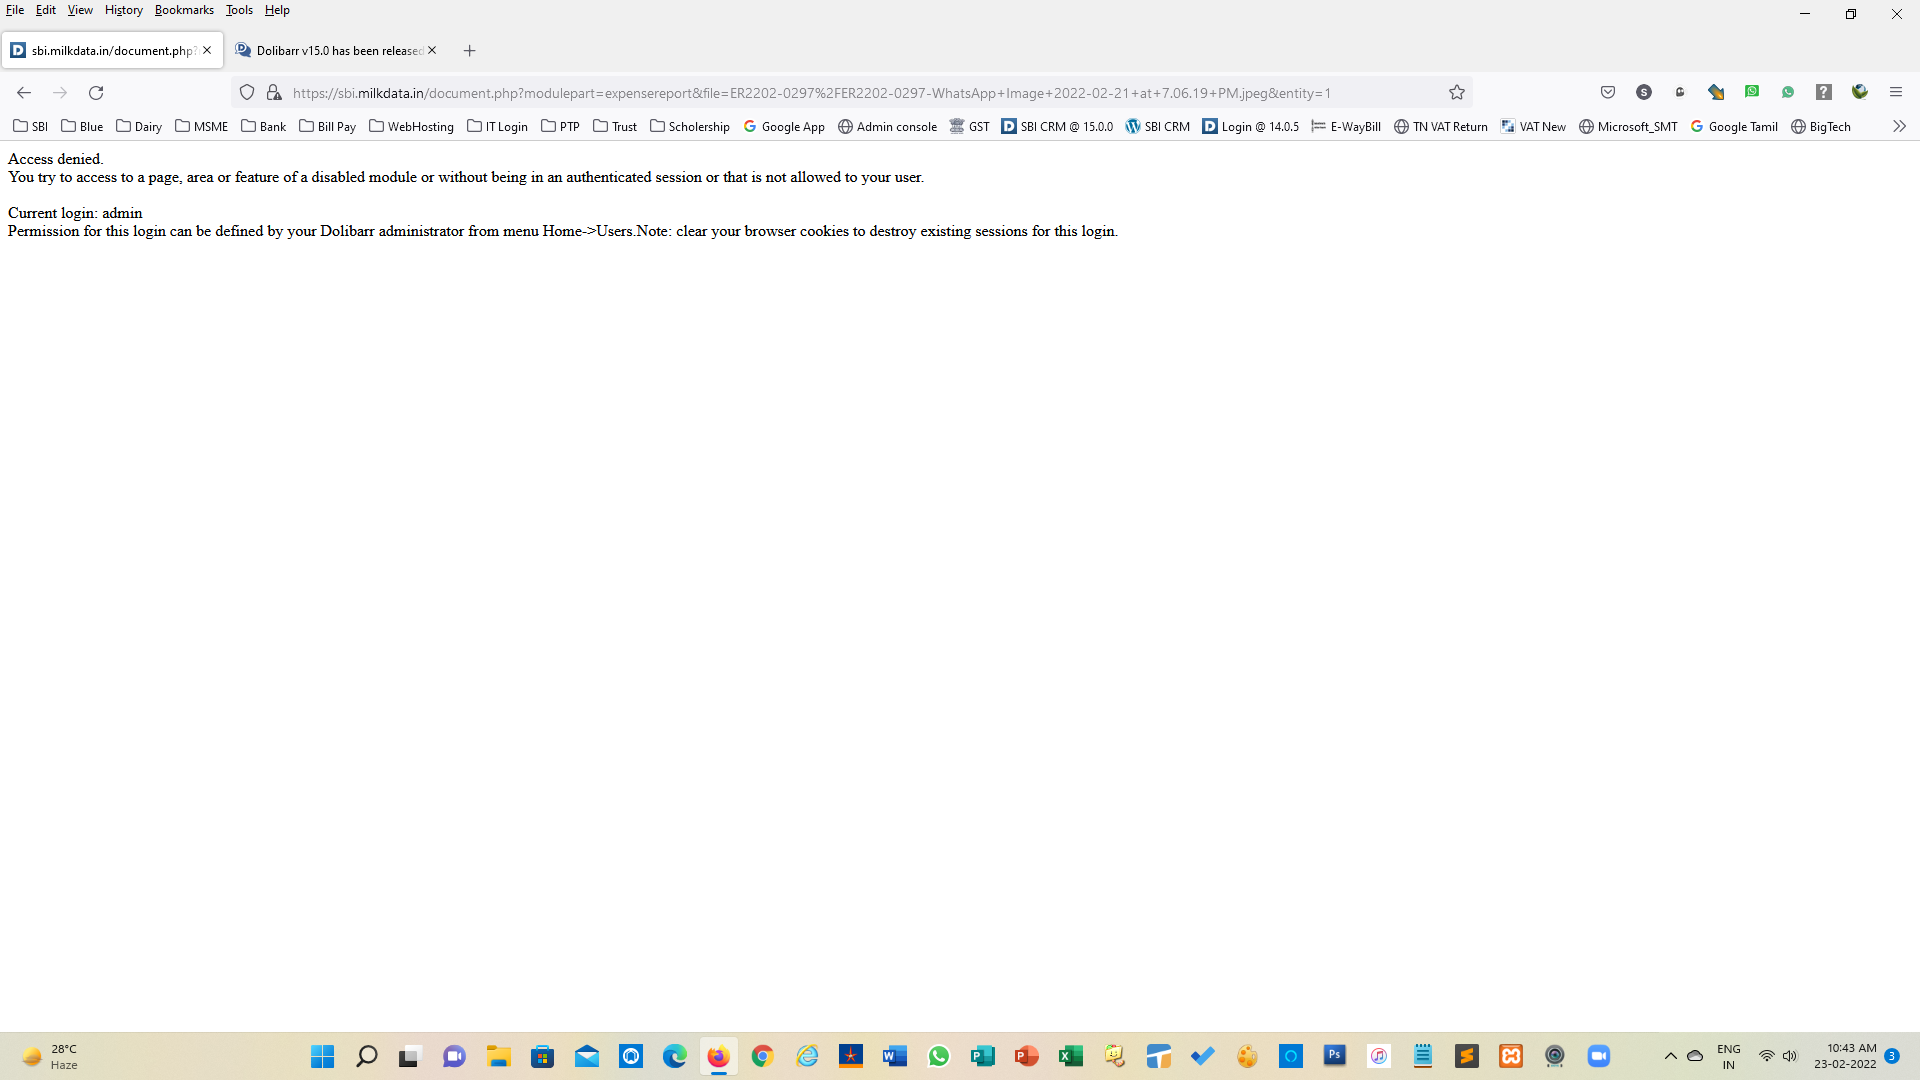Select the sbi.milkdata.in document.php tab
1920x1080 pixels.
tap(111, 50)
